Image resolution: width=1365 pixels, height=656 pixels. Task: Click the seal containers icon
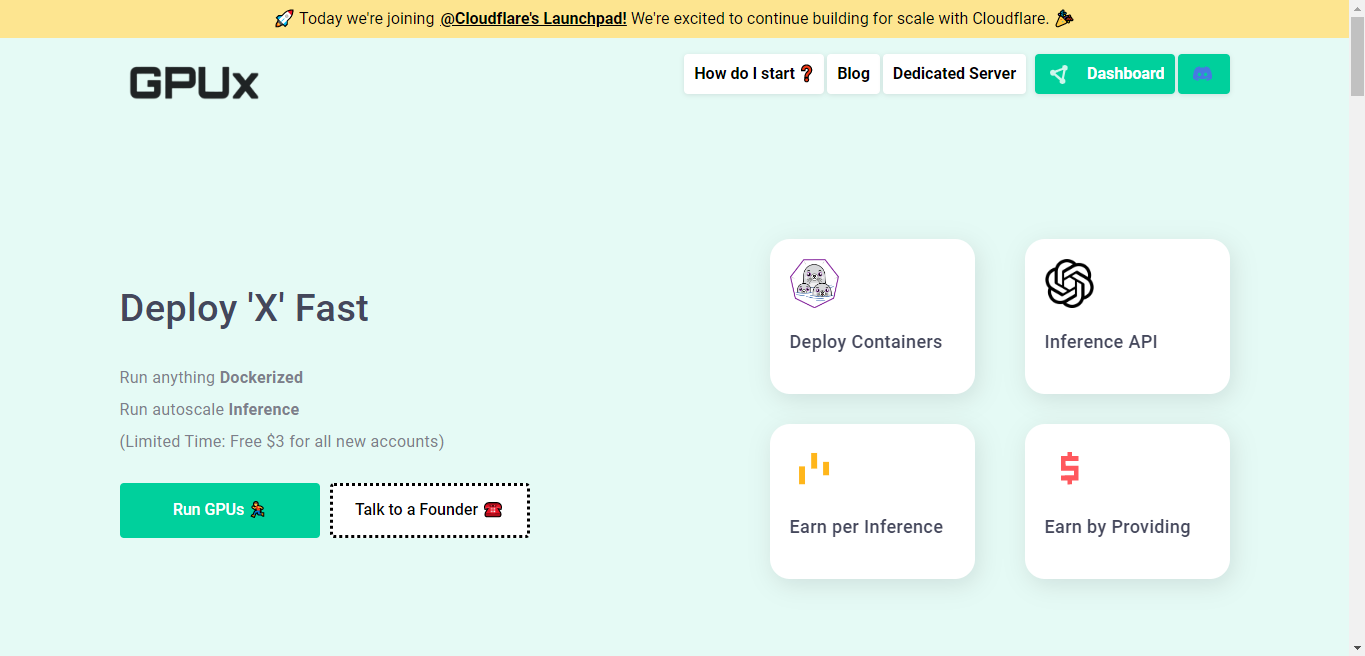click(x=814, y=283)
